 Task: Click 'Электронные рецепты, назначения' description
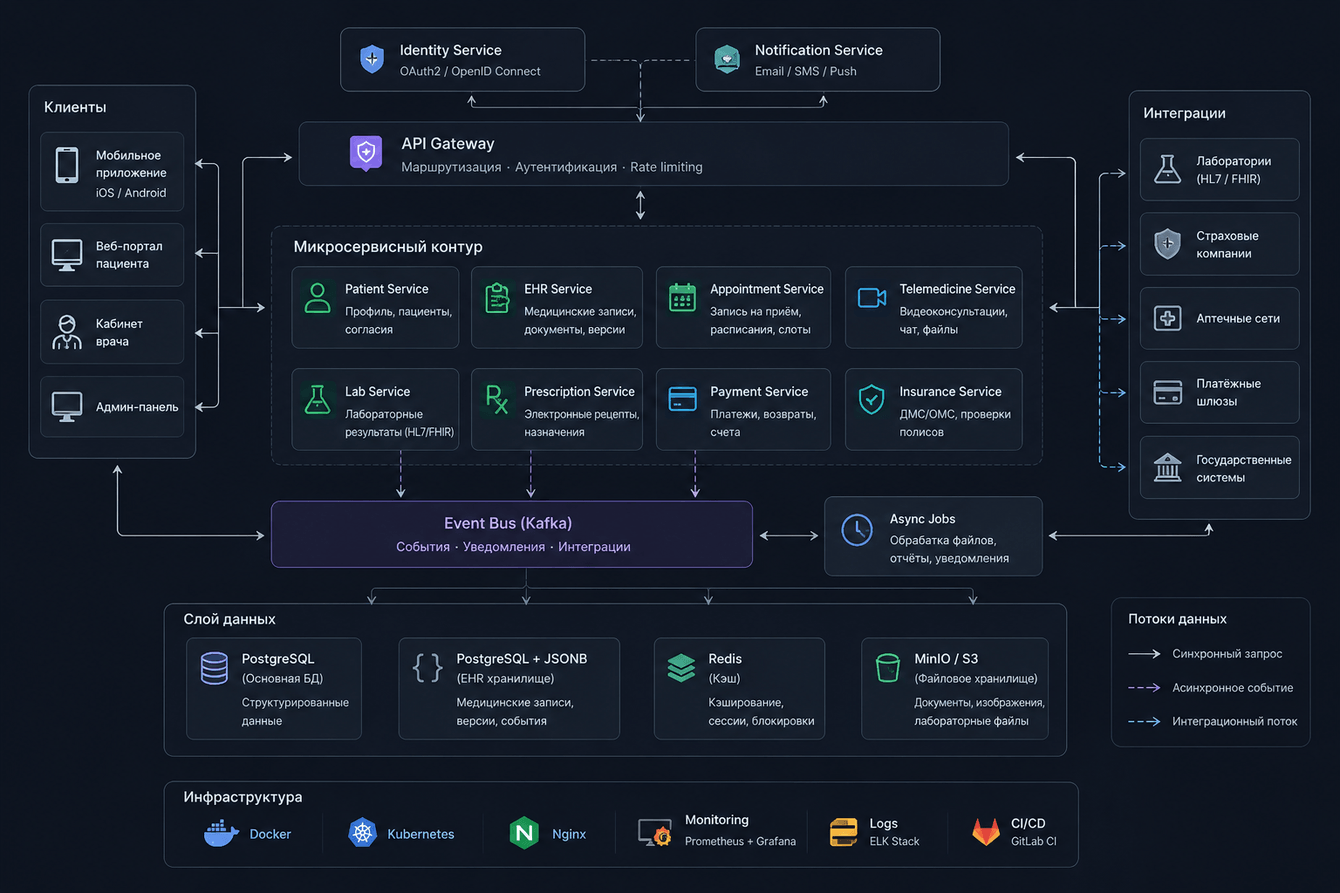click(582, 423)
